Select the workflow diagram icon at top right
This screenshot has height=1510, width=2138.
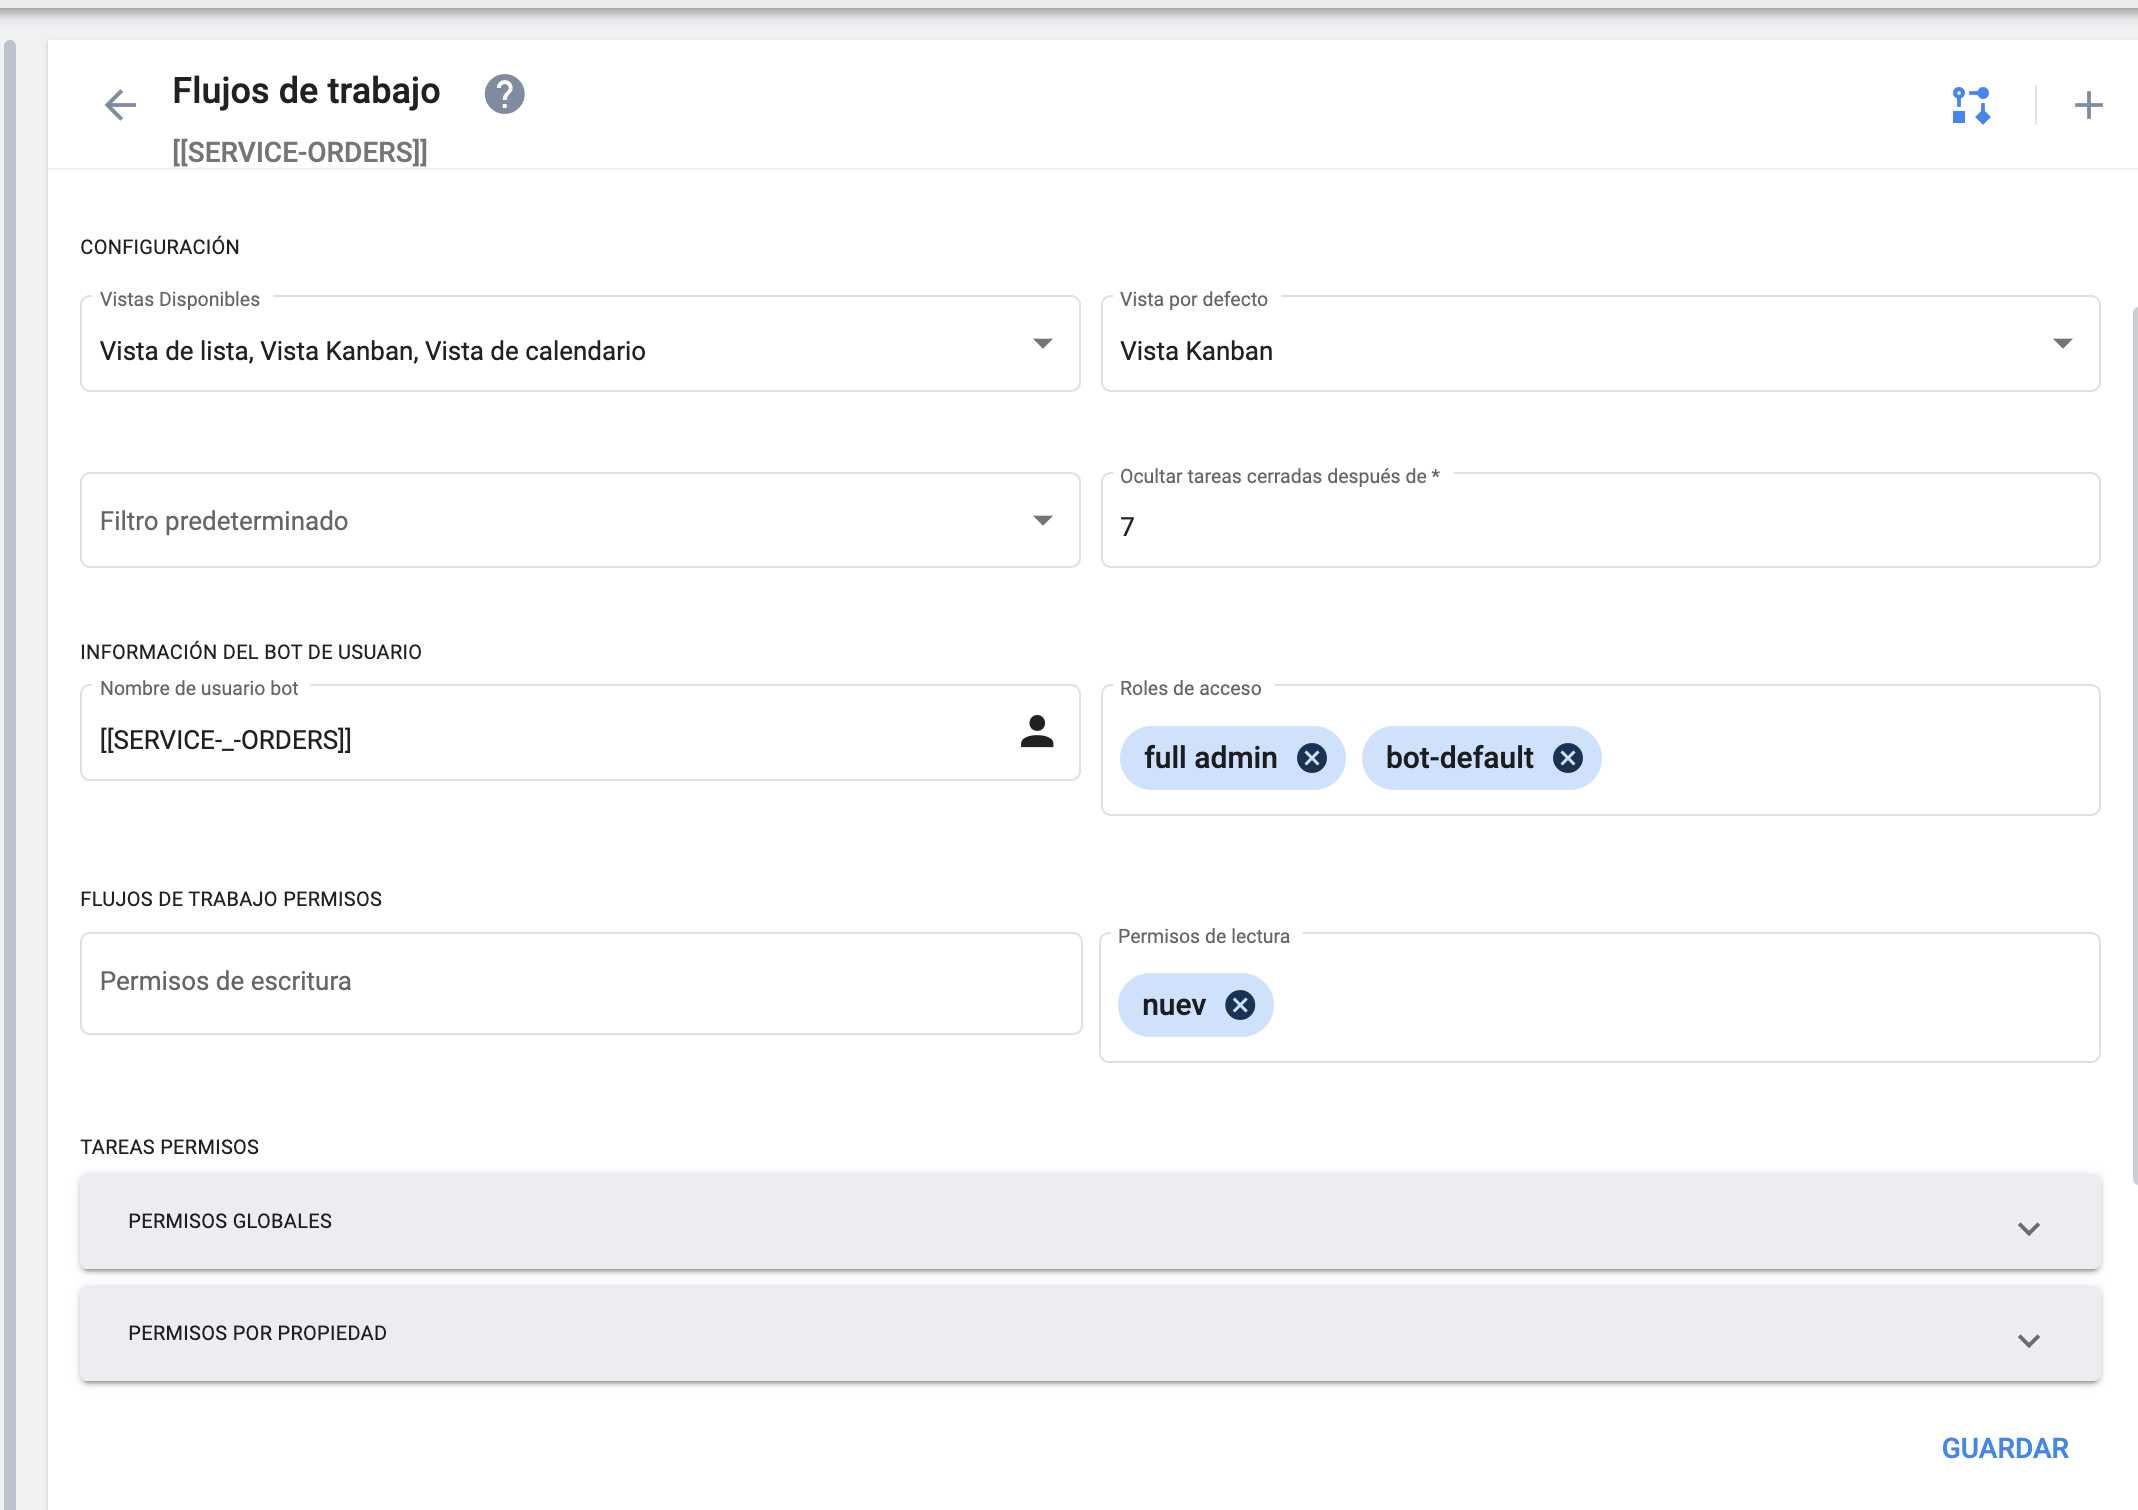point(1971,106)
